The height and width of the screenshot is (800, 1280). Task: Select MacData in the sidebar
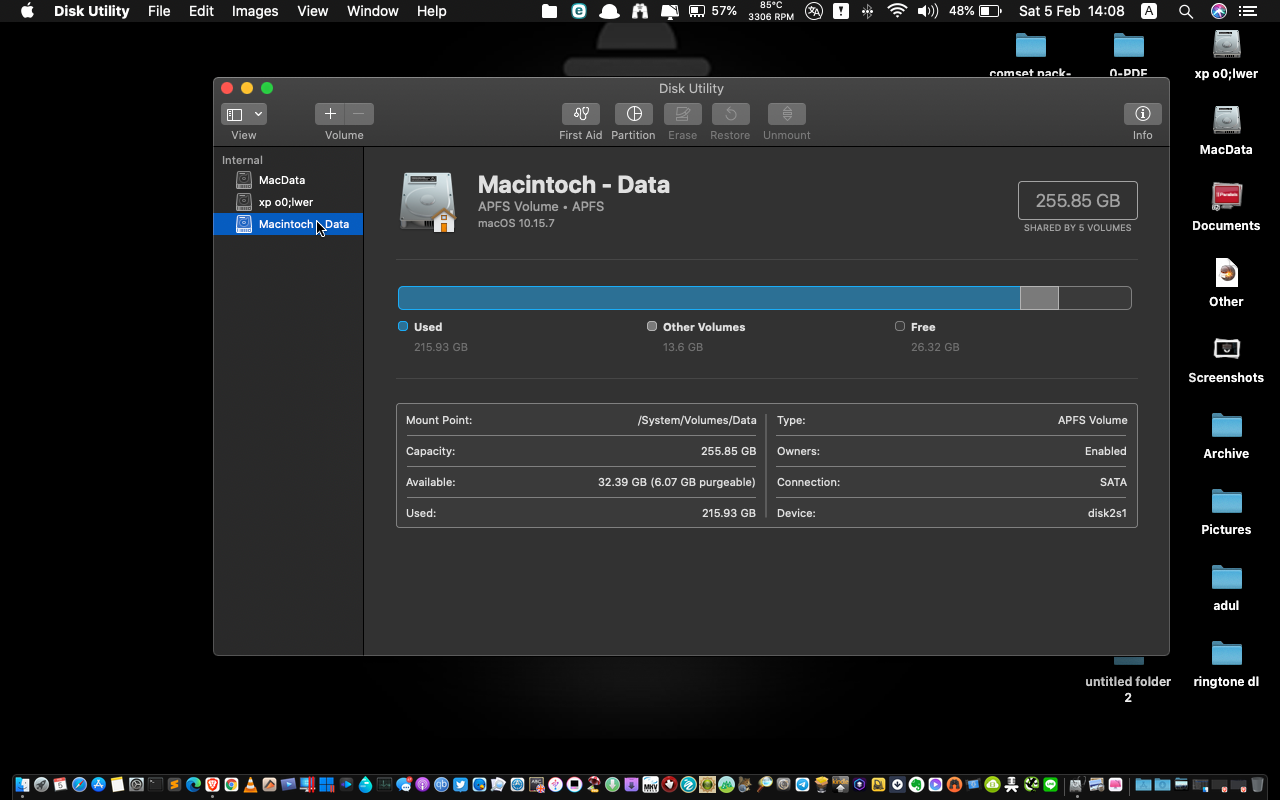coord(288,180)
